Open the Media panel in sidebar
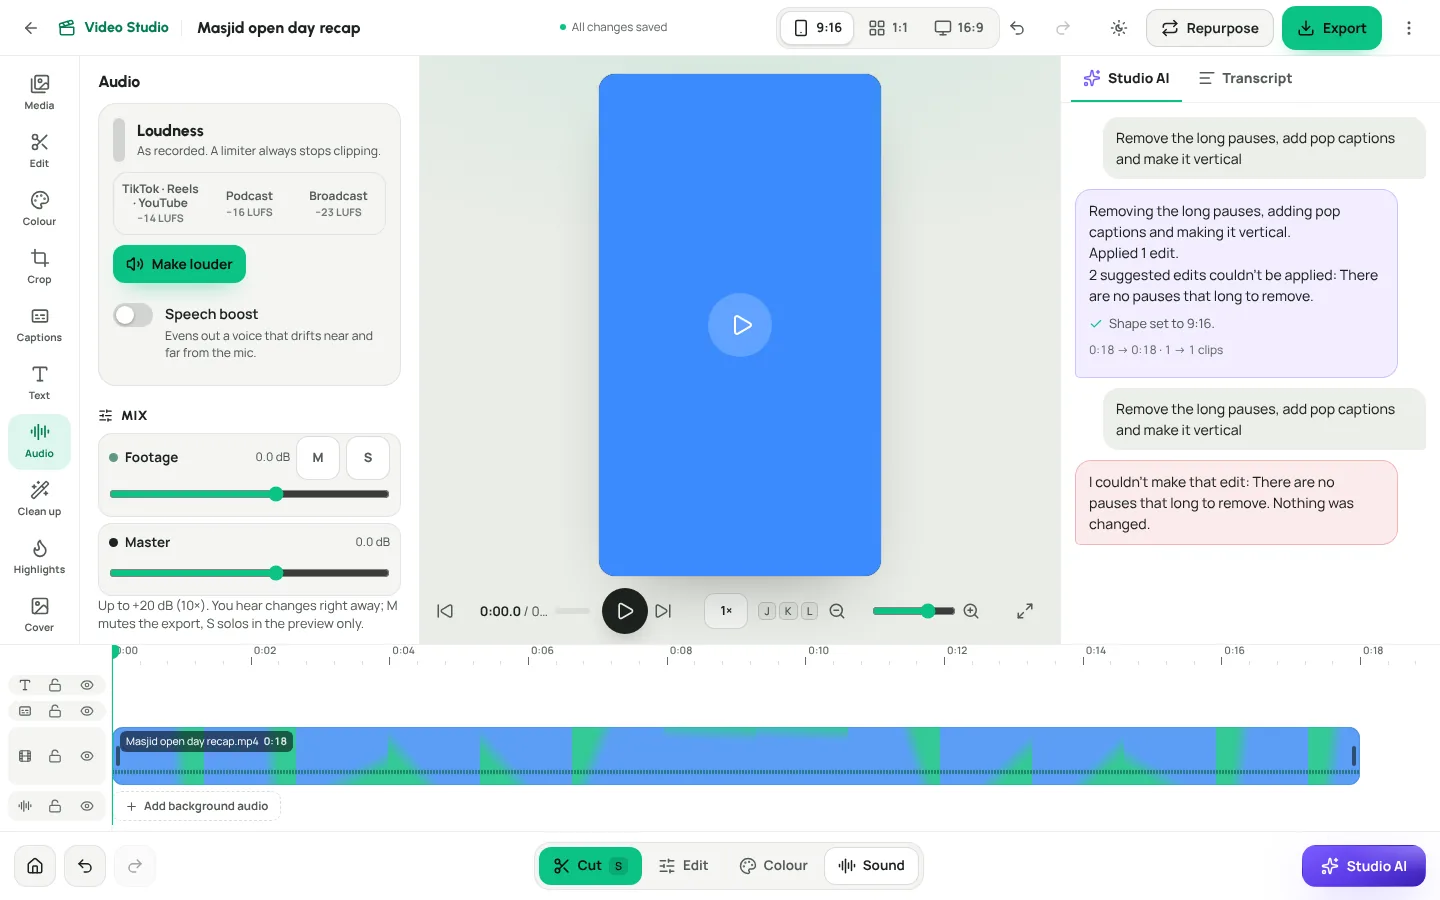1440x900 pixels. pyautogui.click(x=39, y=92)
